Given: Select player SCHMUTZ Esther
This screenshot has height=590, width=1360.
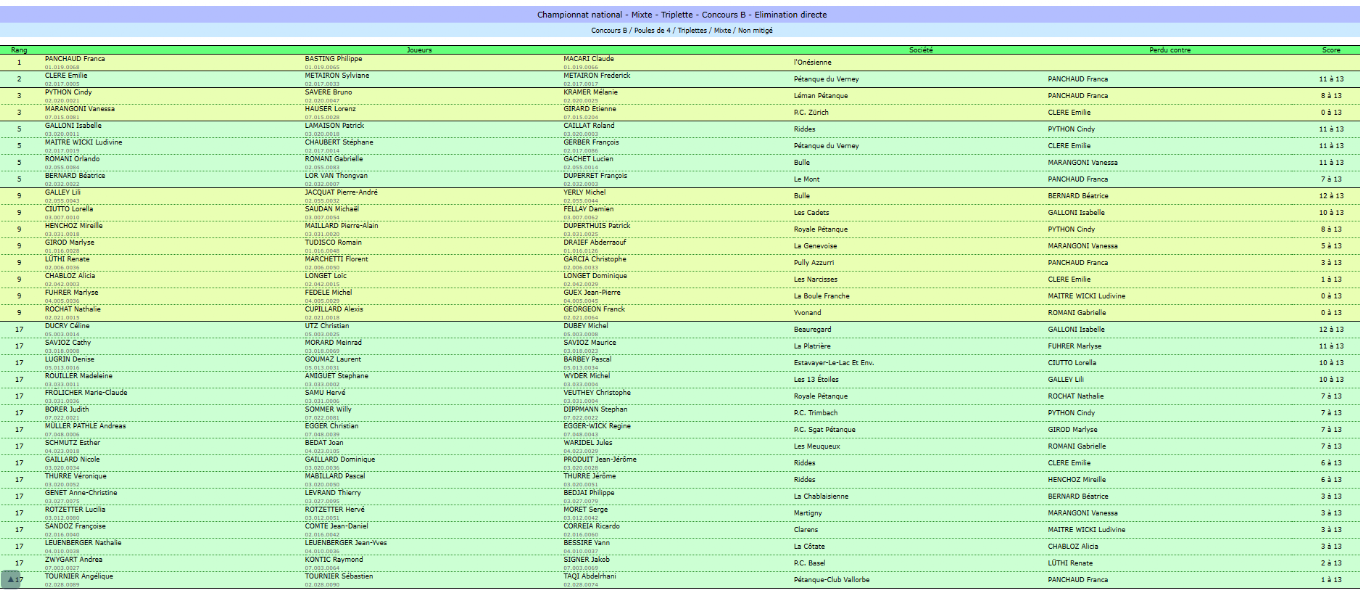Looking at the screenshot, I should point(72,442).
